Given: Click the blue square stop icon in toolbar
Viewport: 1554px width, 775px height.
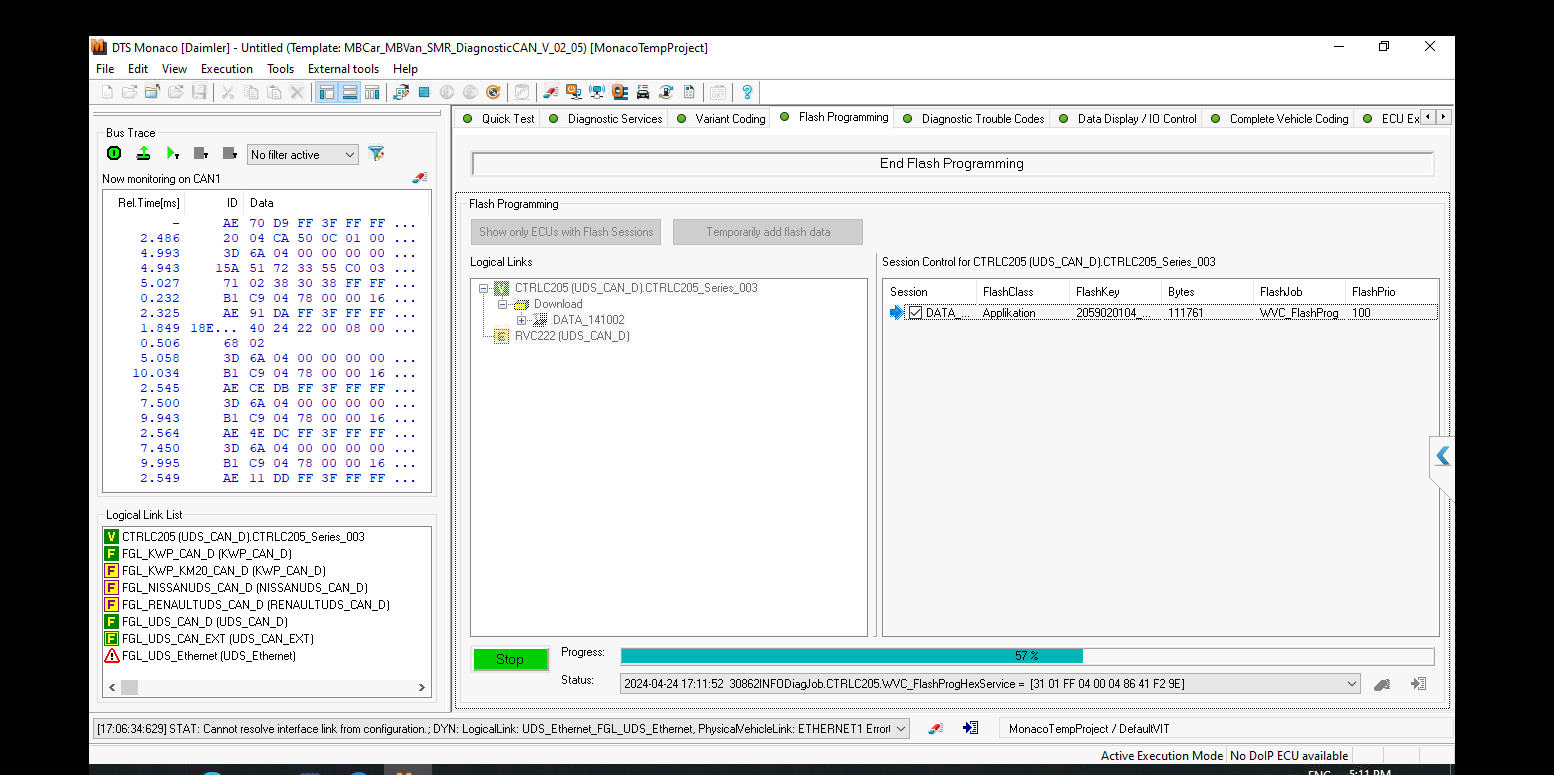Looking at the screenshot, I should (424, 93).
